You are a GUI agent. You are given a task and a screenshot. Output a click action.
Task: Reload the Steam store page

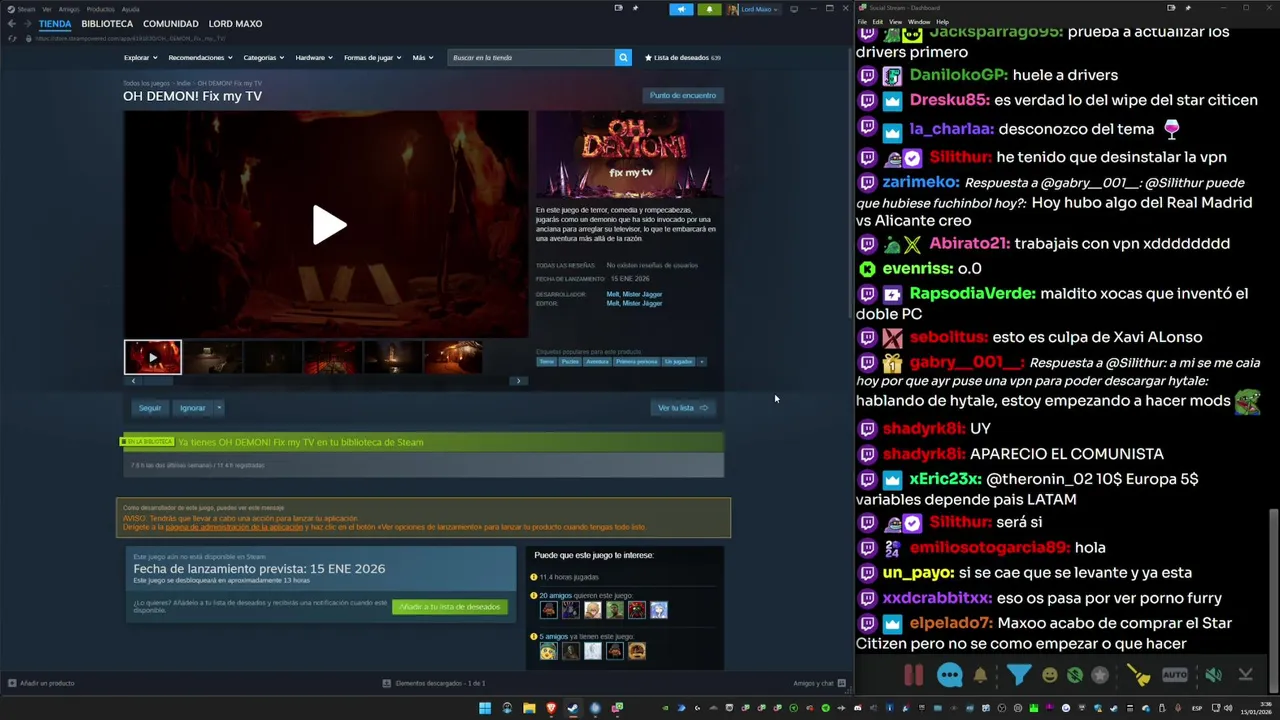click(x=12, y=38)
